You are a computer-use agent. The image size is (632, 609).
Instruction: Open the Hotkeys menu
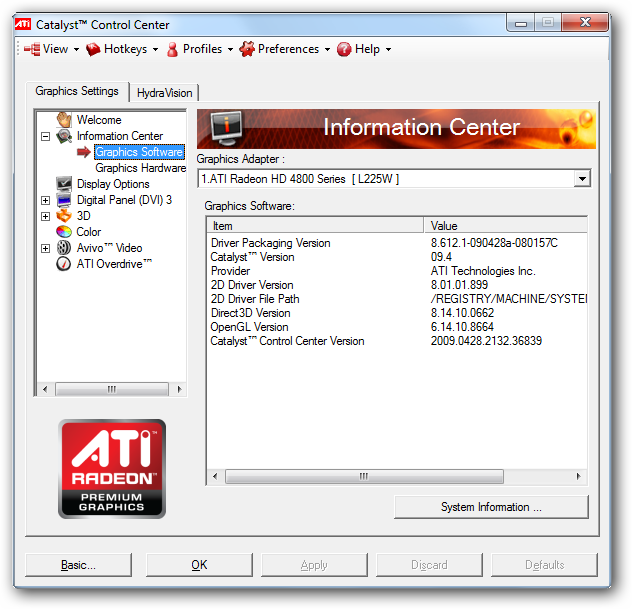tap(122, 49)
